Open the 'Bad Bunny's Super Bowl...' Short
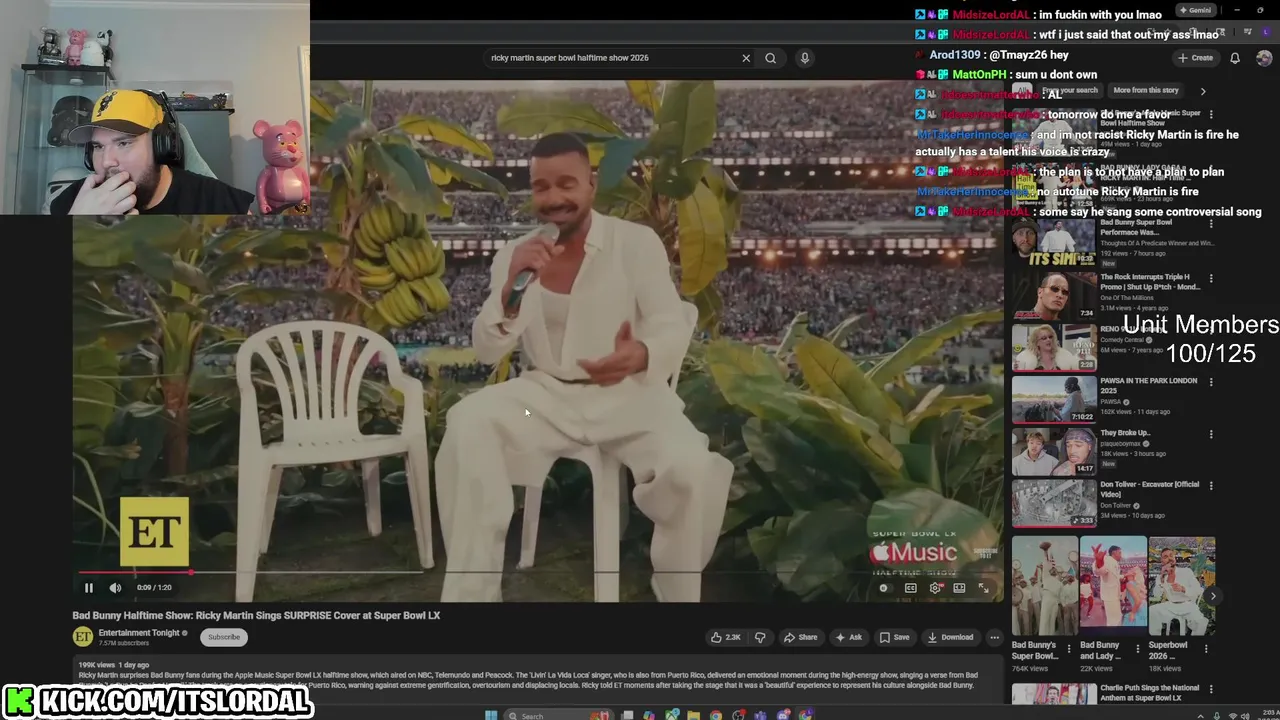Image resolution: width=1280 pixels, height=720 pixels. pos(1045,586)
